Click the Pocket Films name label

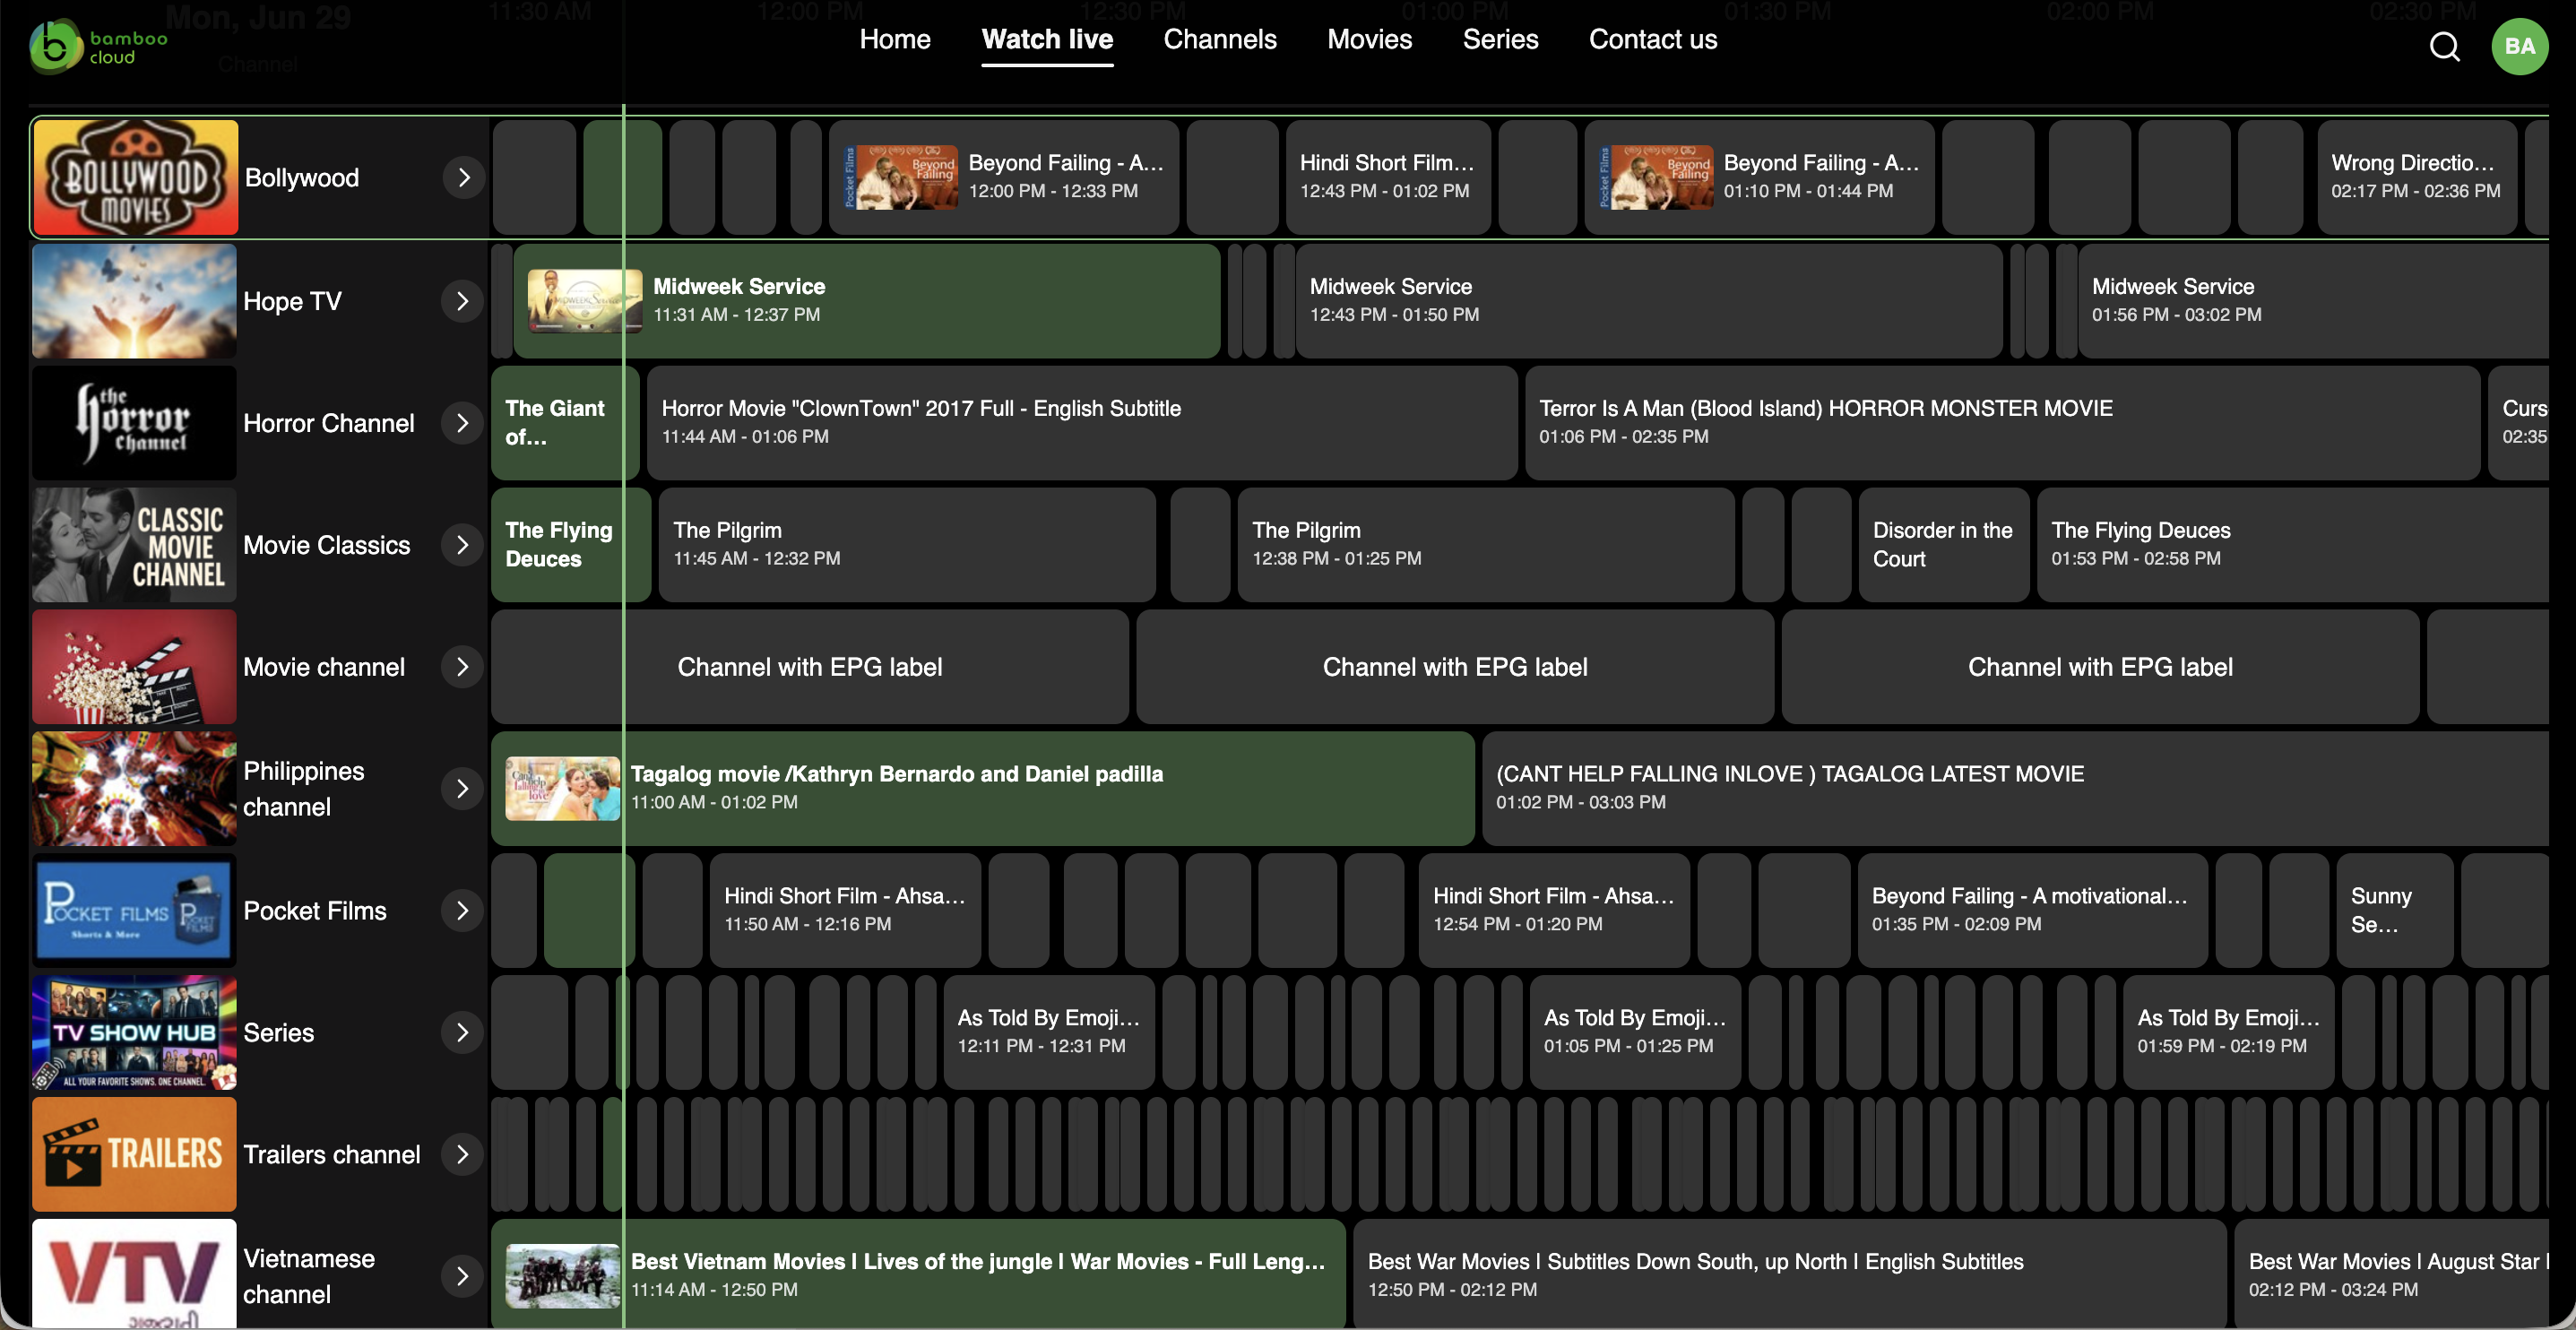tap(315, 911)
